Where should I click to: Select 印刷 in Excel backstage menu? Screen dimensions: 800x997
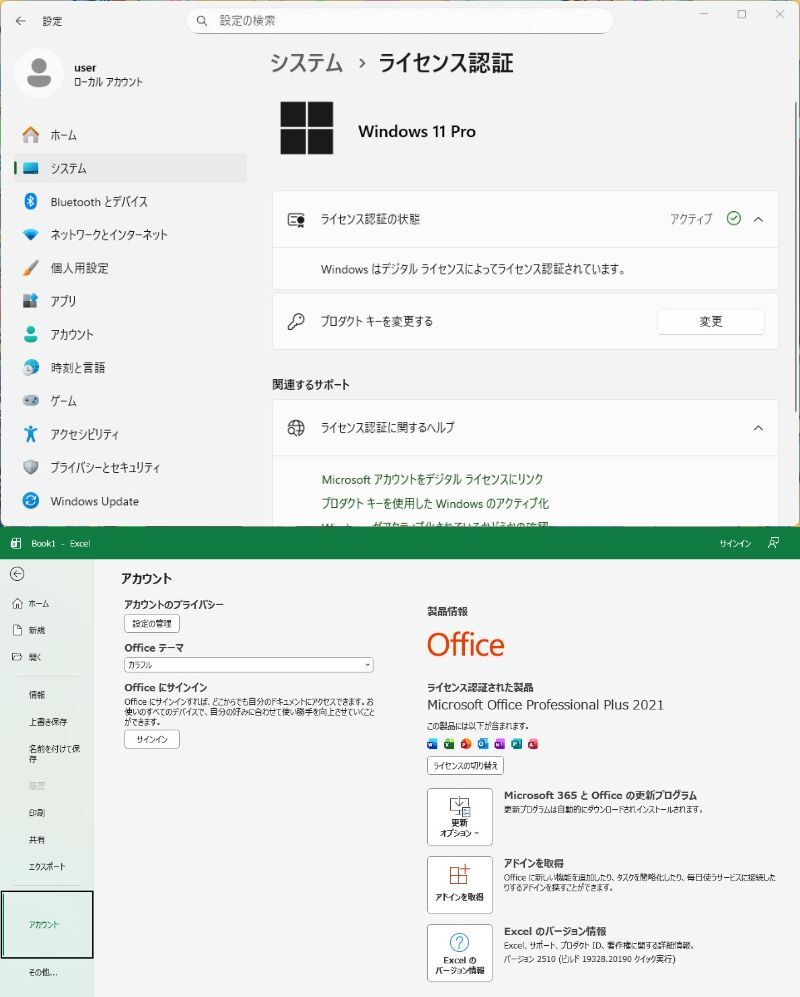(47, 813)
